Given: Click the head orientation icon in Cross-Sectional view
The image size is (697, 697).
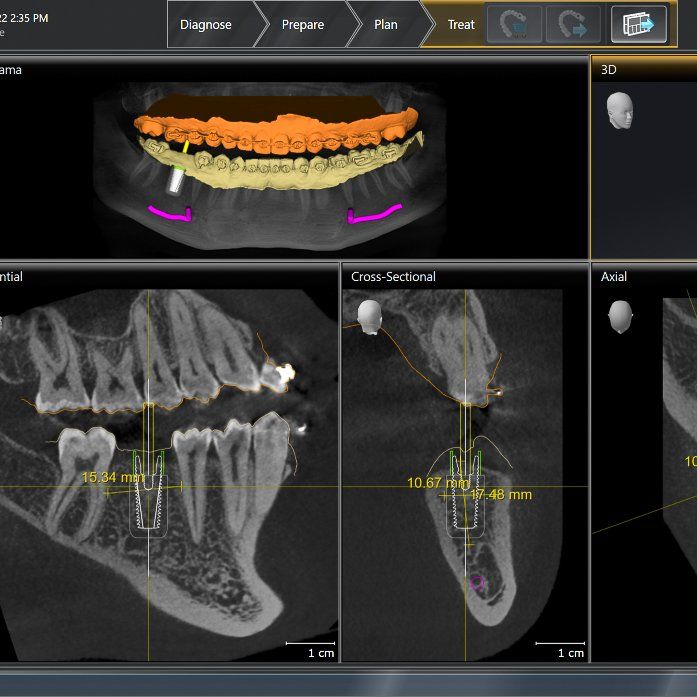Looking at the screenshot, I should click(370, 317).
